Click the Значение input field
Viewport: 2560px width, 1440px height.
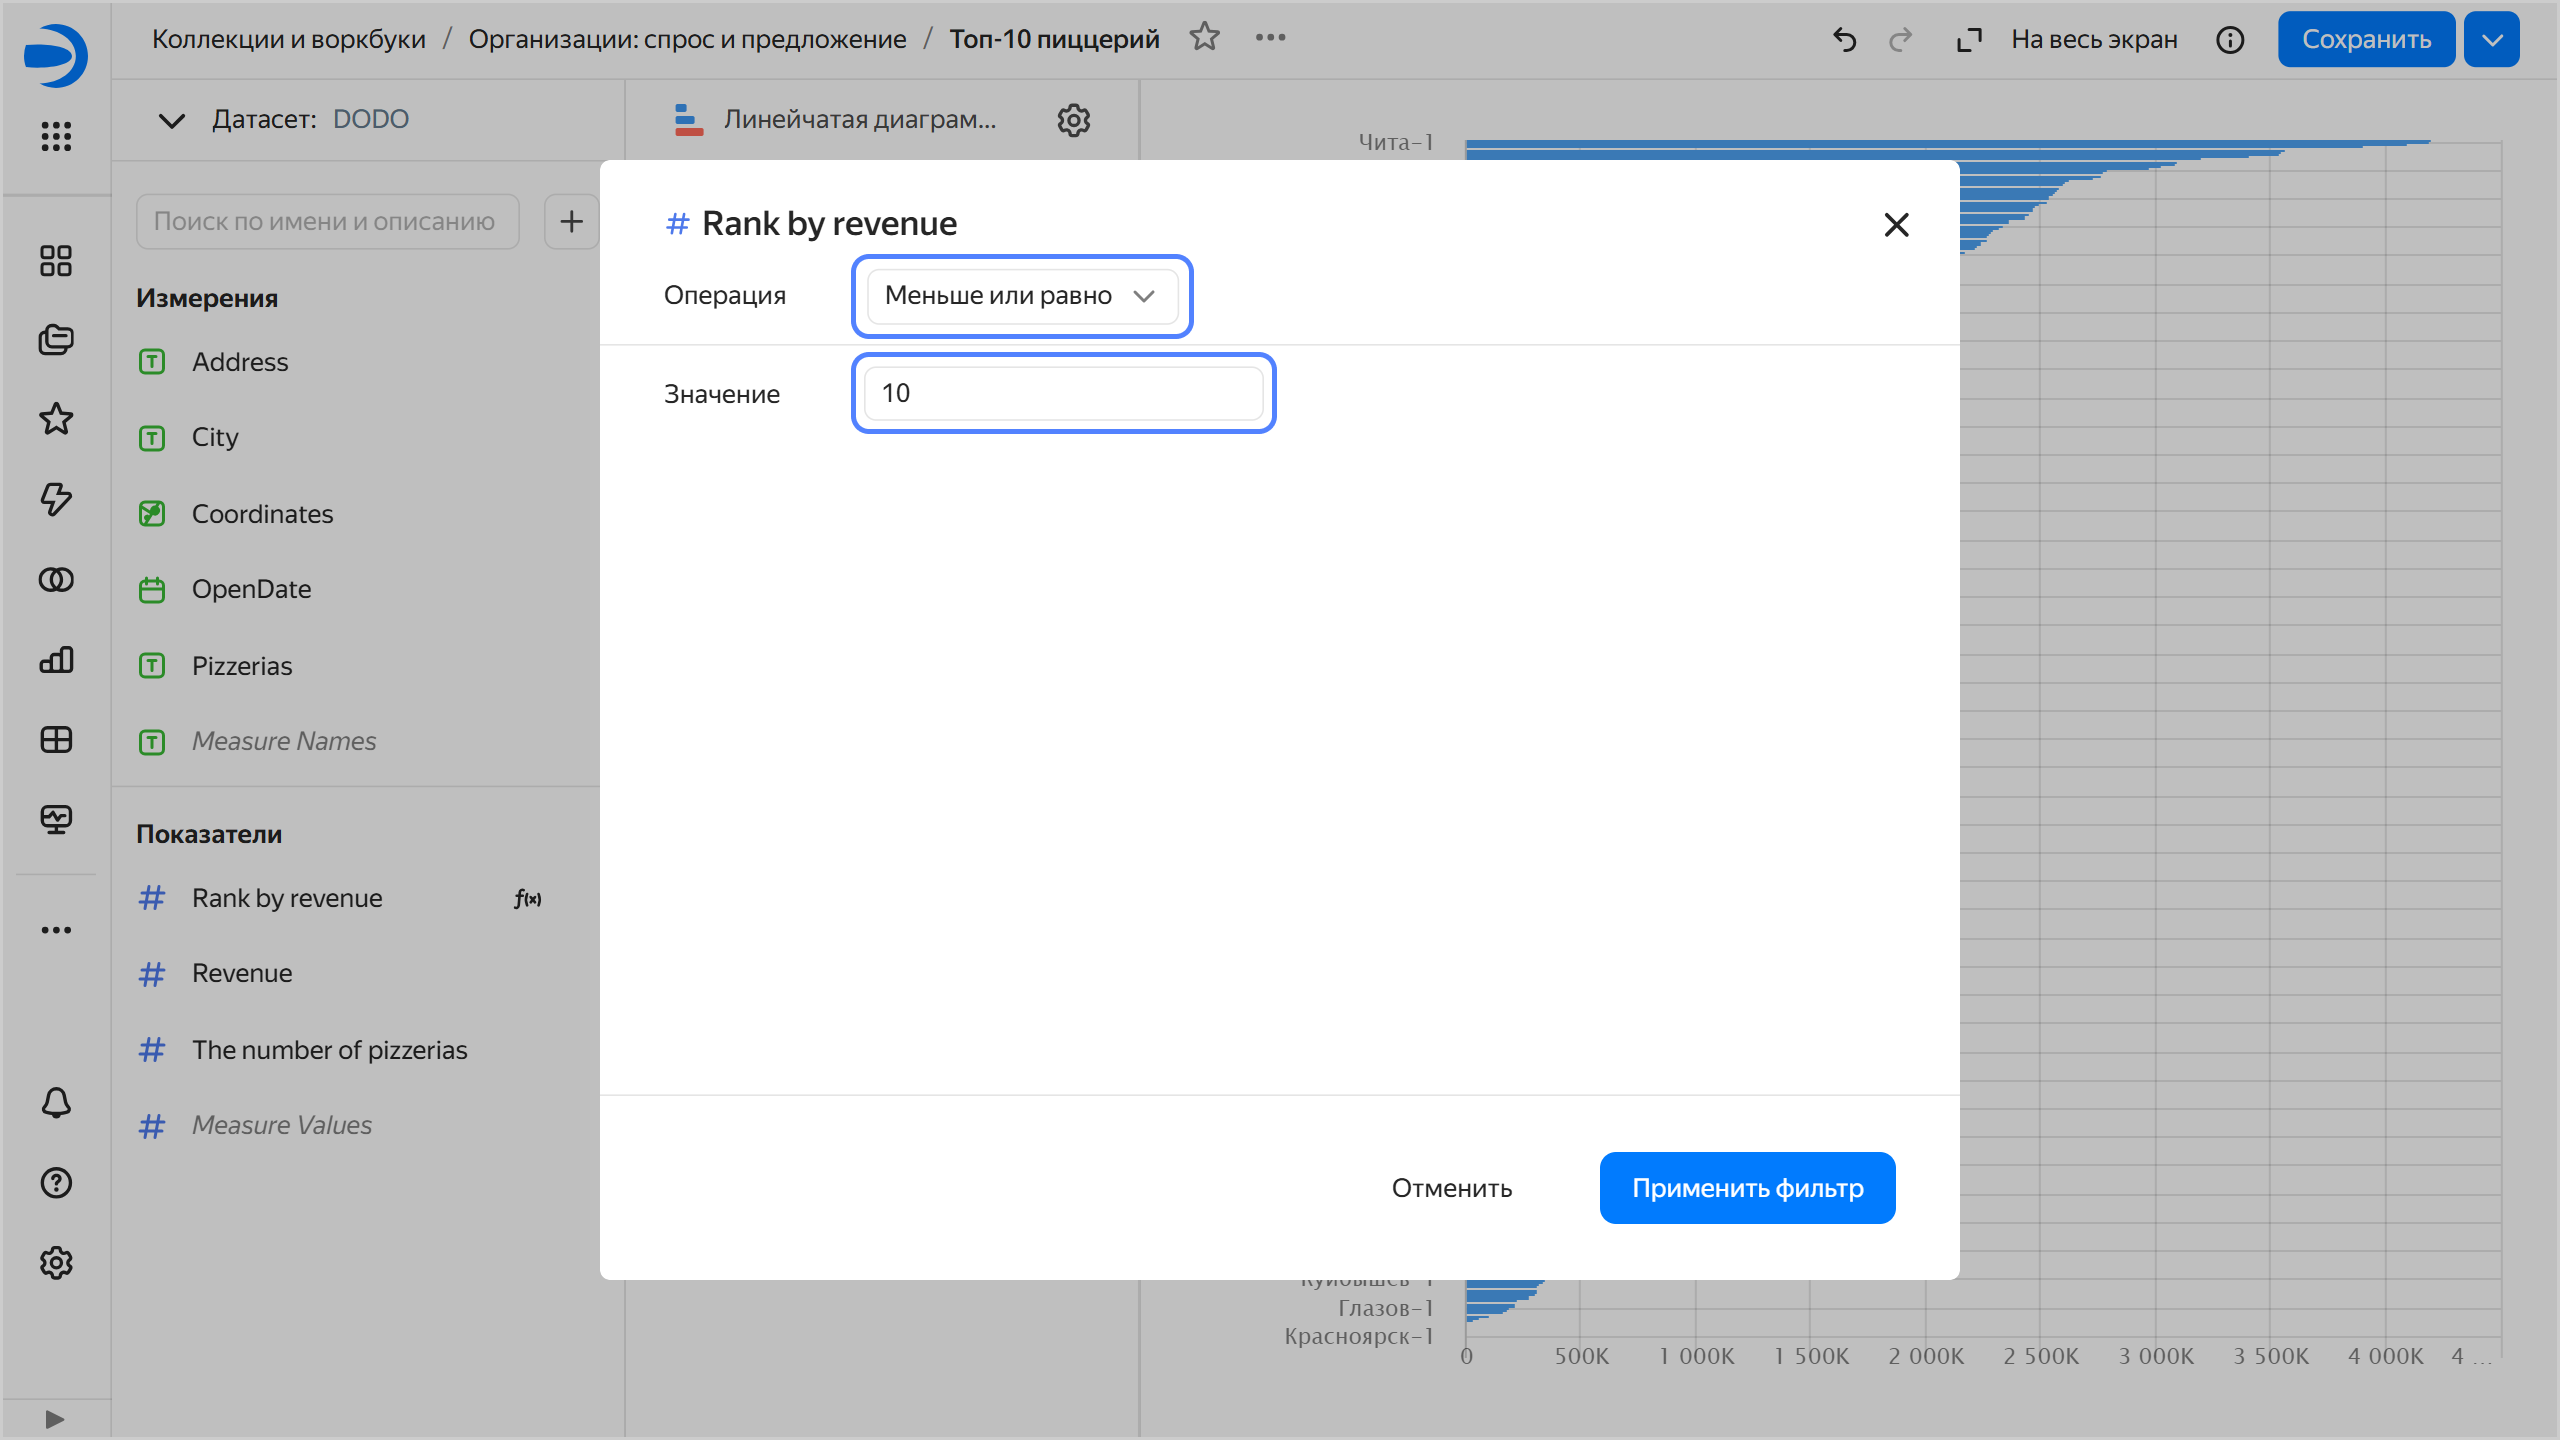(x=1062, y=393)
